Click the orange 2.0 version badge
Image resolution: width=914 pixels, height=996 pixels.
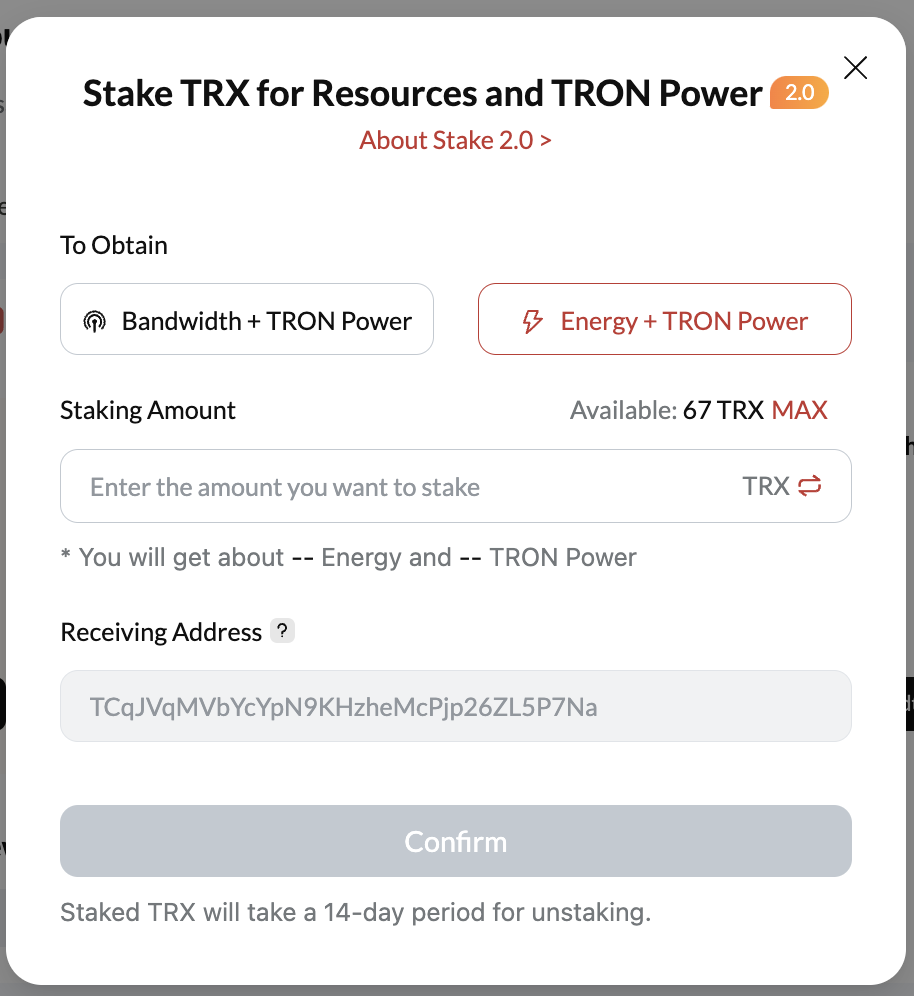point(799,94)
